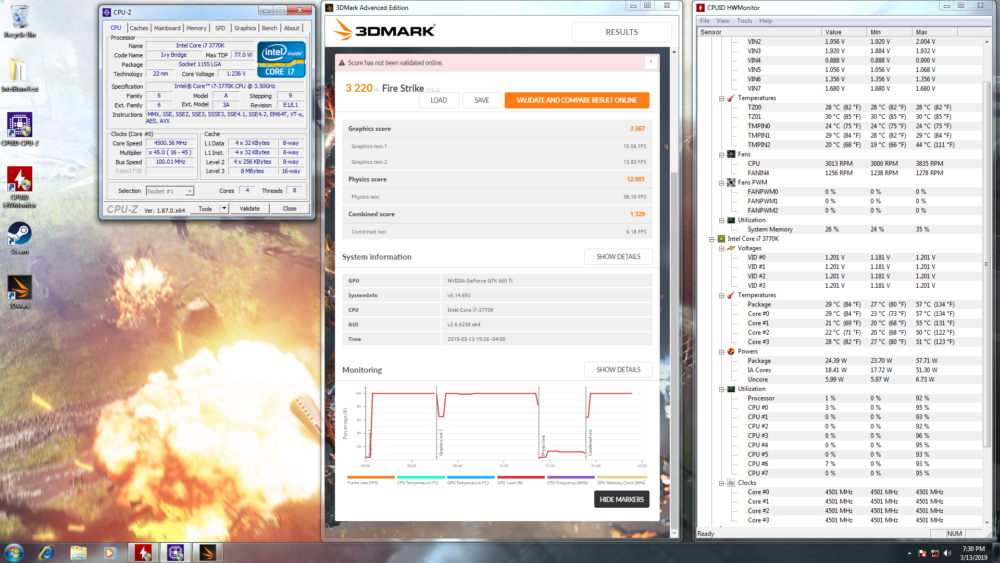The image size is (1000, 563).
Task: Open the folder icon below Recycle Bin
Action: click(x=18, y=75)
